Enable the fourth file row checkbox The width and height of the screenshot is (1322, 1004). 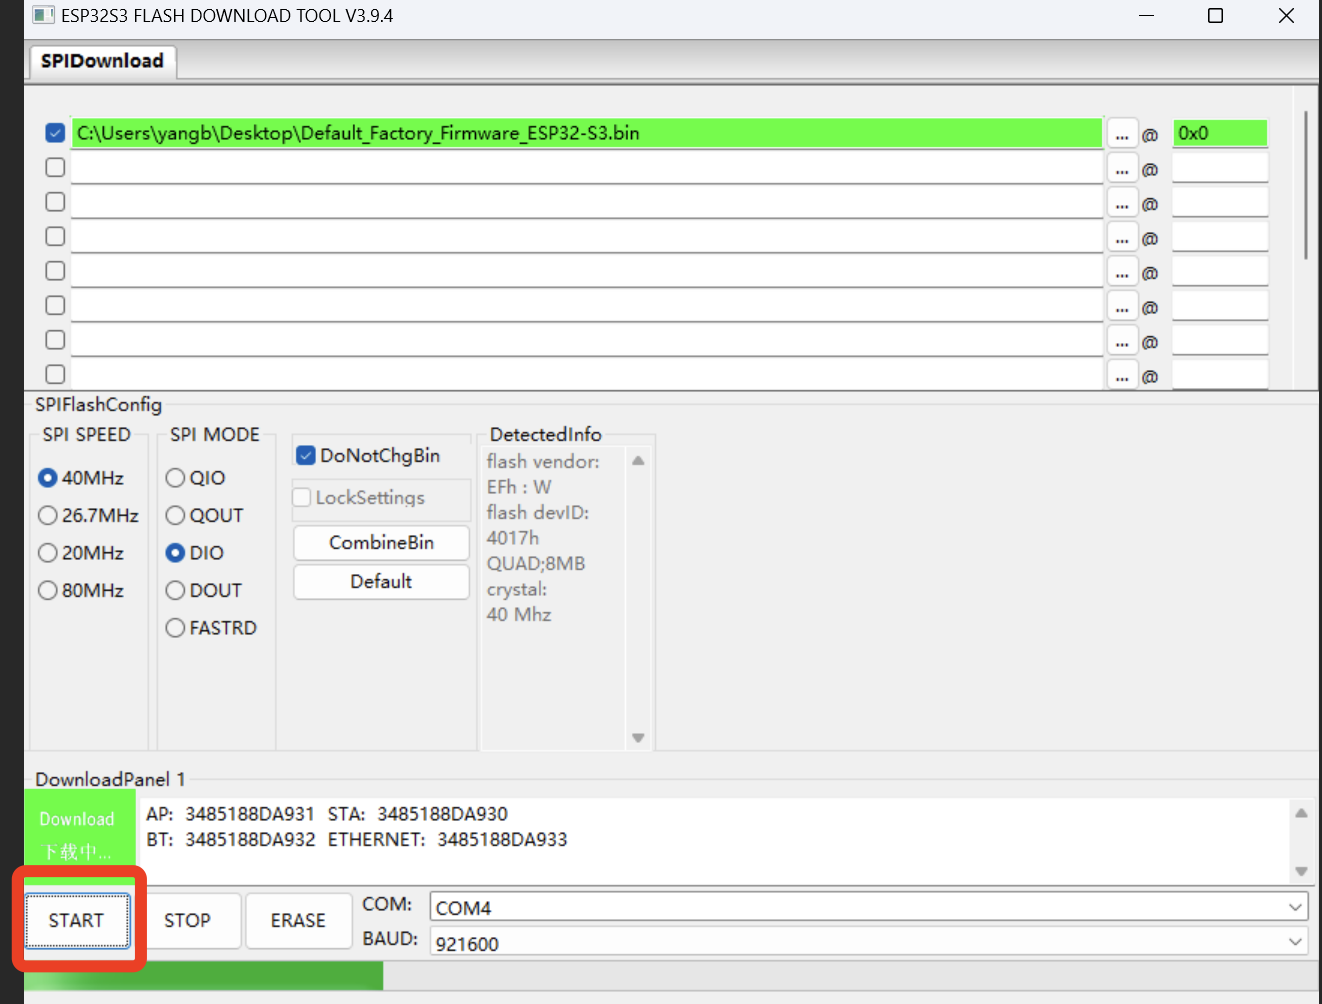coord(55,236)
